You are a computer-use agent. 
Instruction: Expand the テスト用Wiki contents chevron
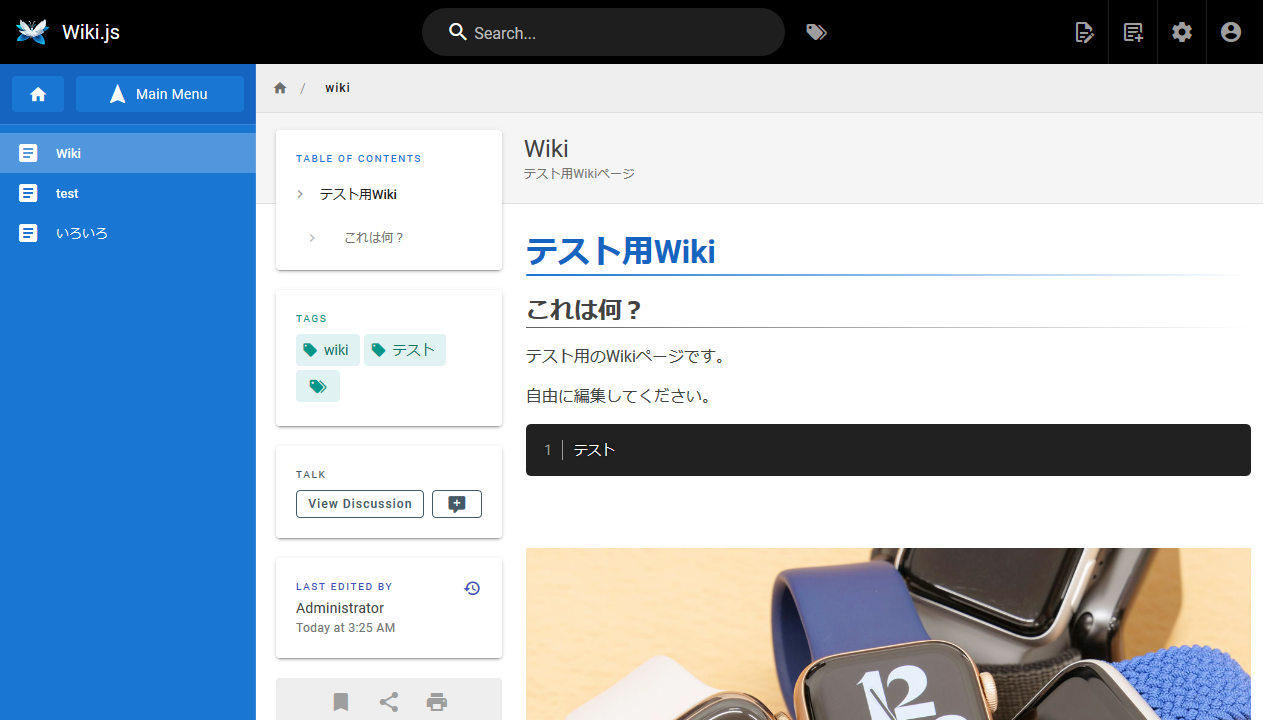(x=300, y=194)
